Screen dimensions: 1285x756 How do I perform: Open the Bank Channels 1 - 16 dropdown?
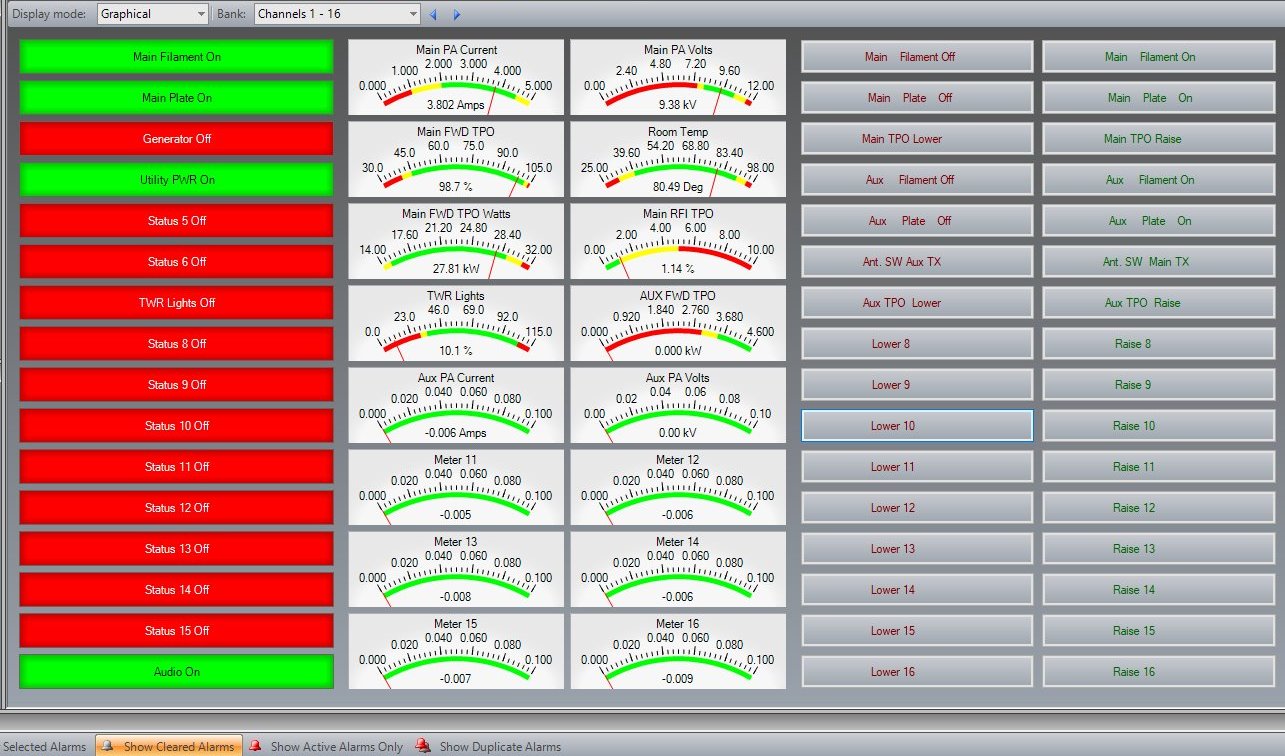[337, 14]
